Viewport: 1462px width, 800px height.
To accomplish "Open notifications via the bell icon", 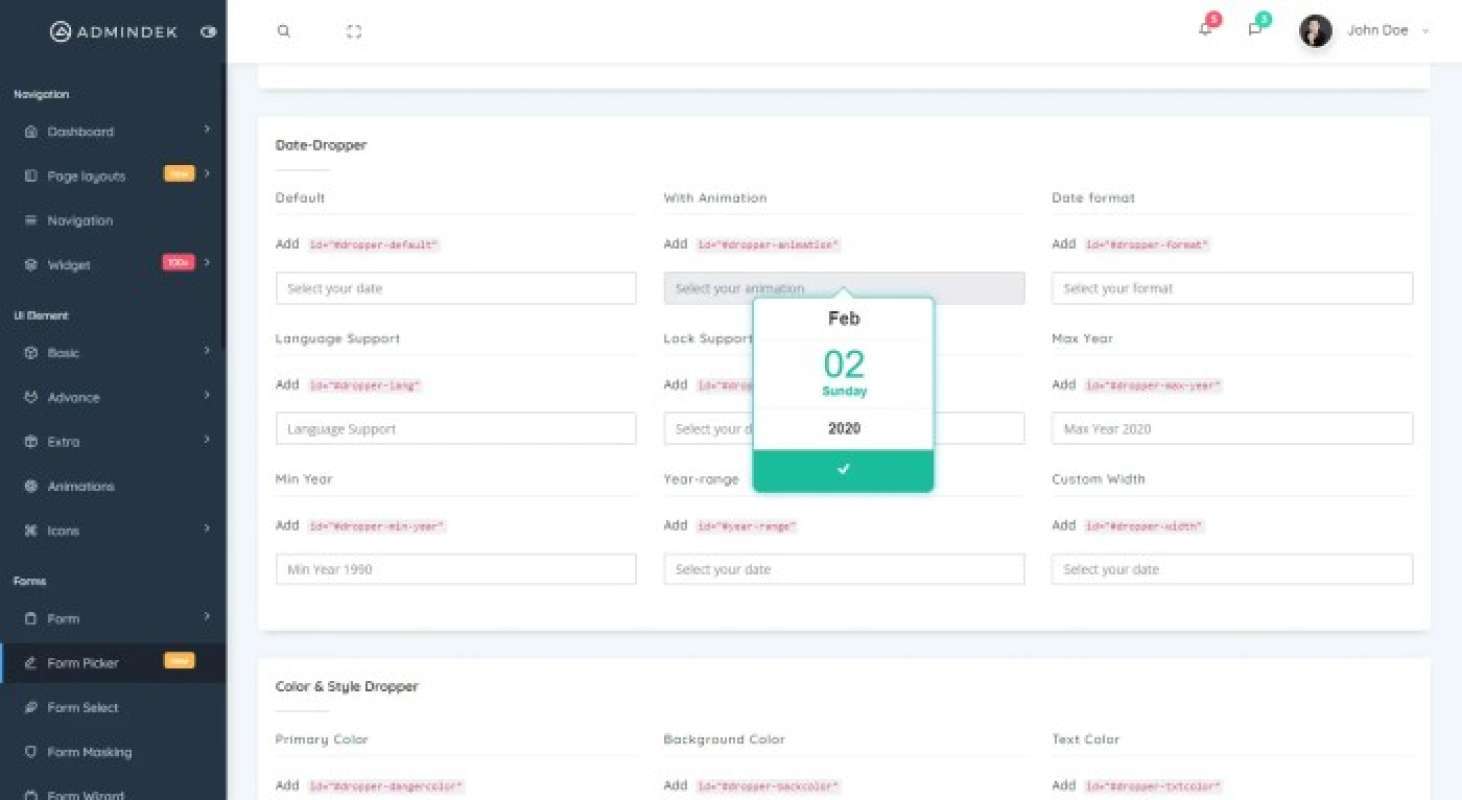I will coord(1205,31).
